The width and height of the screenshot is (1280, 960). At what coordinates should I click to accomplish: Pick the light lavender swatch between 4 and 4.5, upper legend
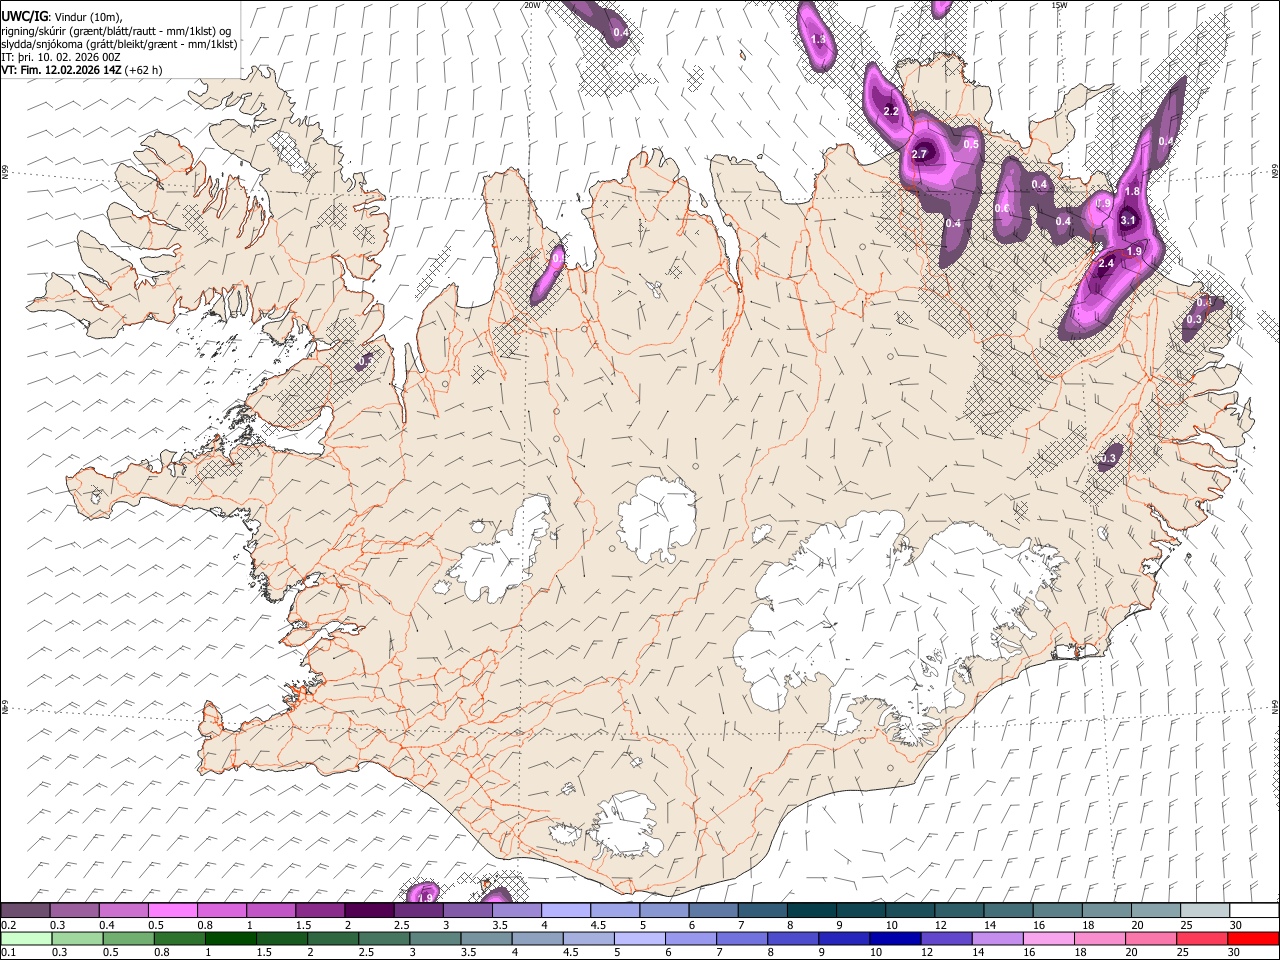pyautogui.click(x=565, y=910)
